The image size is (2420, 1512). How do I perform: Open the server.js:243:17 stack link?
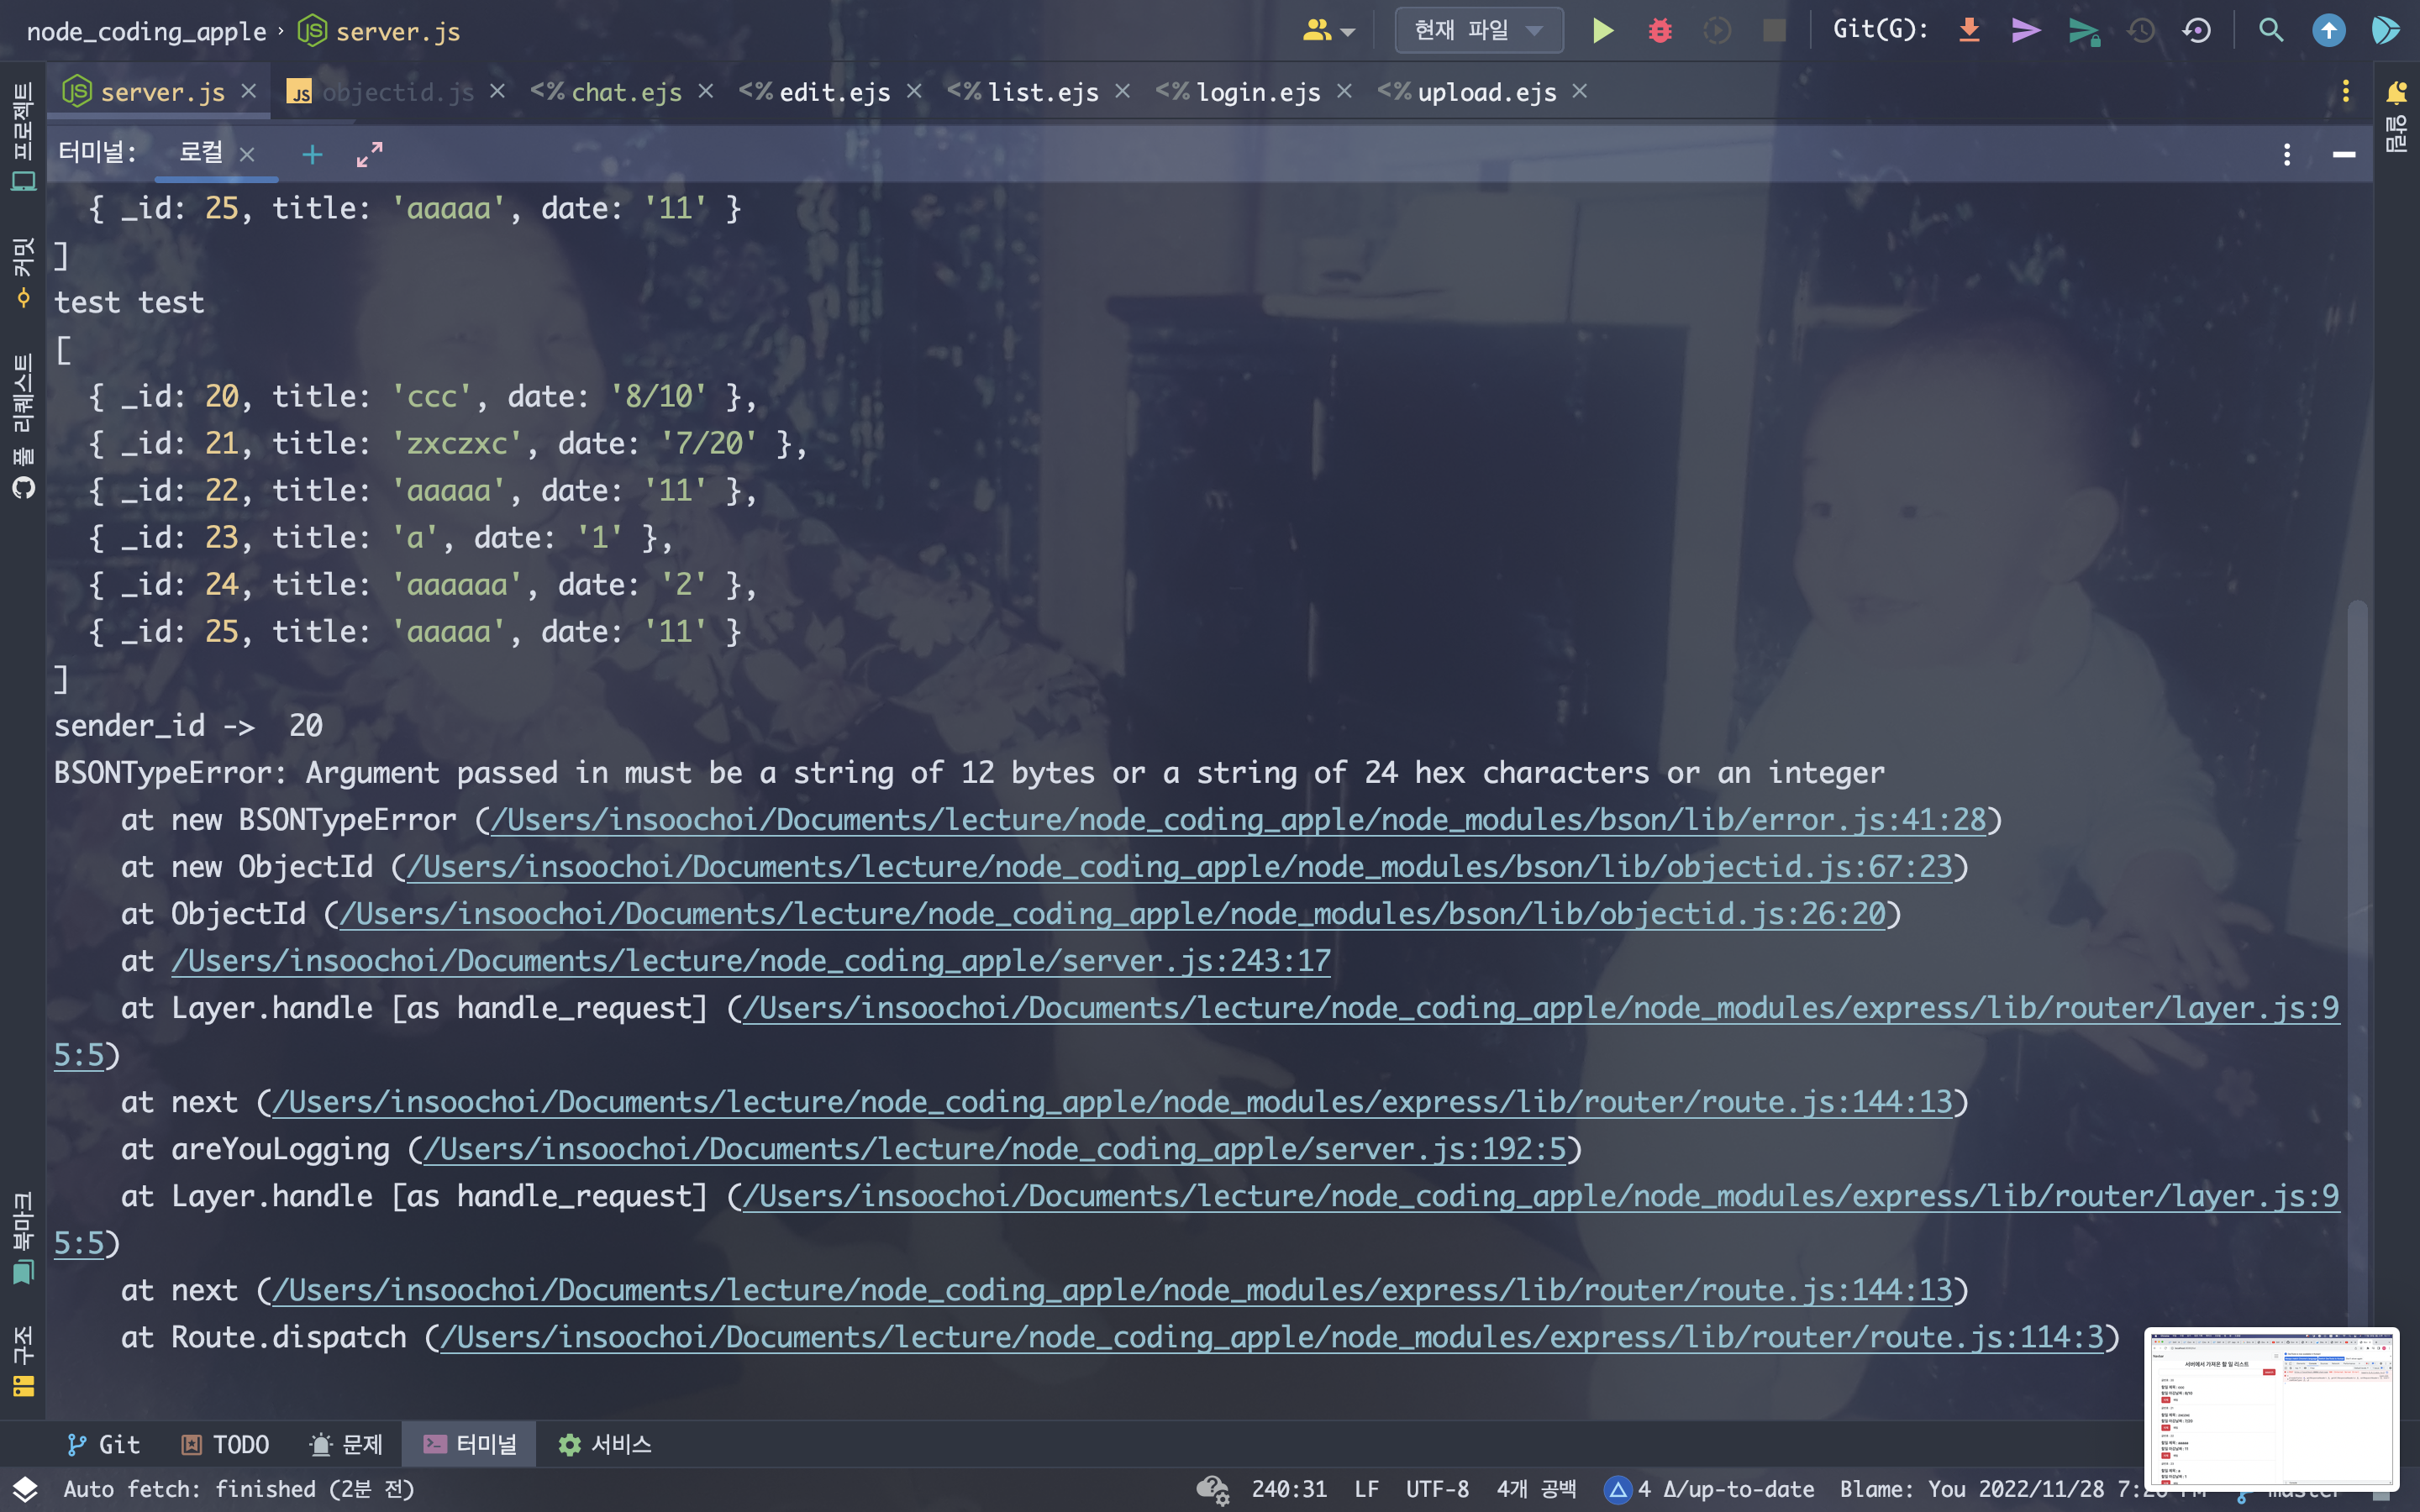(x=751, y=961)
